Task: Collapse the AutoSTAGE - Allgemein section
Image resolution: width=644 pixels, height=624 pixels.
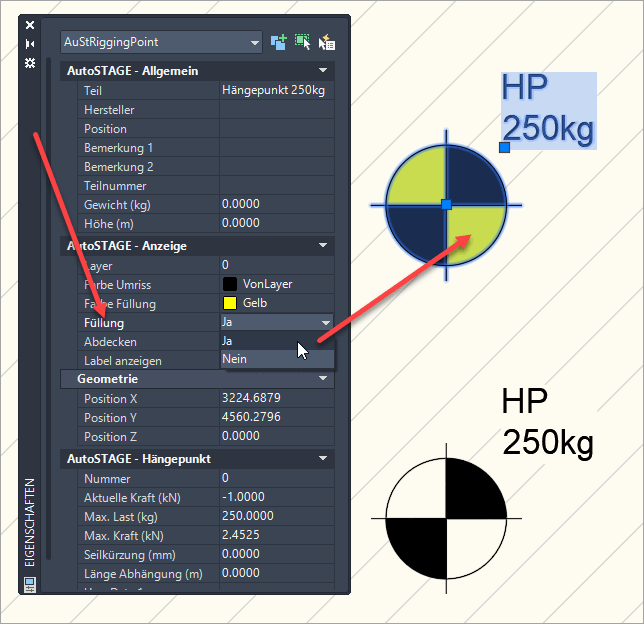Action: [x=322, y=71]
